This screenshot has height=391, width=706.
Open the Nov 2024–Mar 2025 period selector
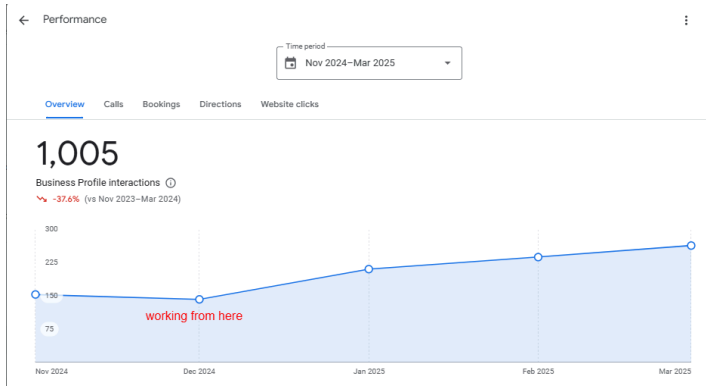[x=369, y=63]
